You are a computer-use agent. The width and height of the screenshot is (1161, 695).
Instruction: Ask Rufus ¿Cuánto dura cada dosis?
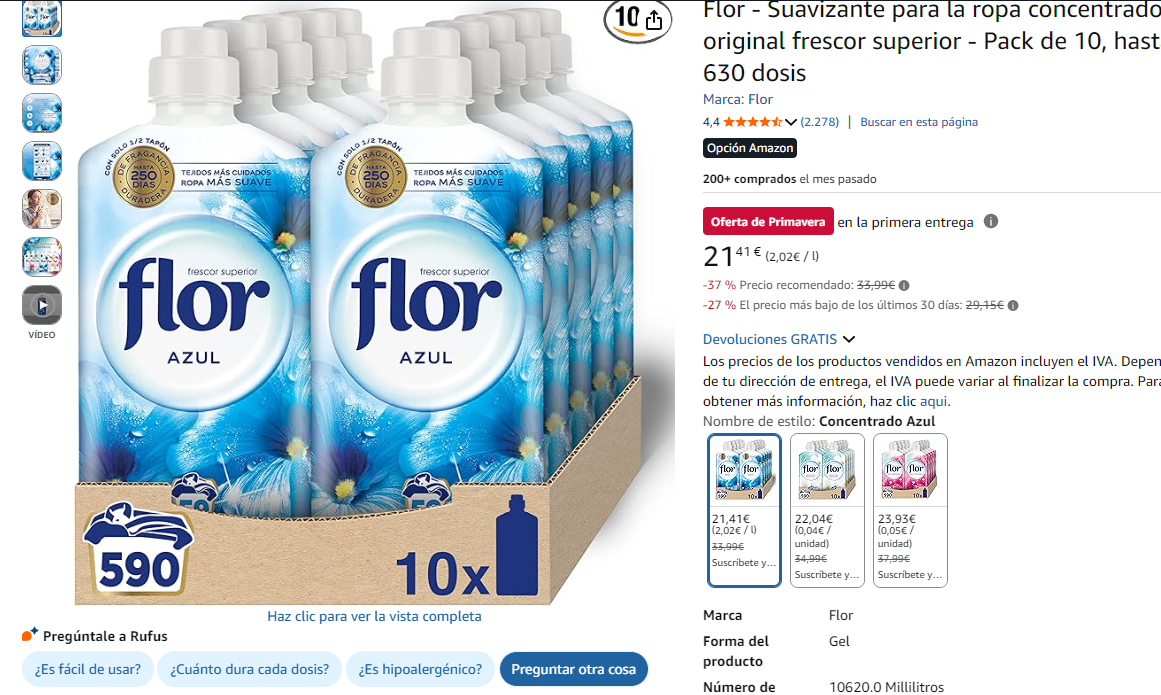click(250, 669)
